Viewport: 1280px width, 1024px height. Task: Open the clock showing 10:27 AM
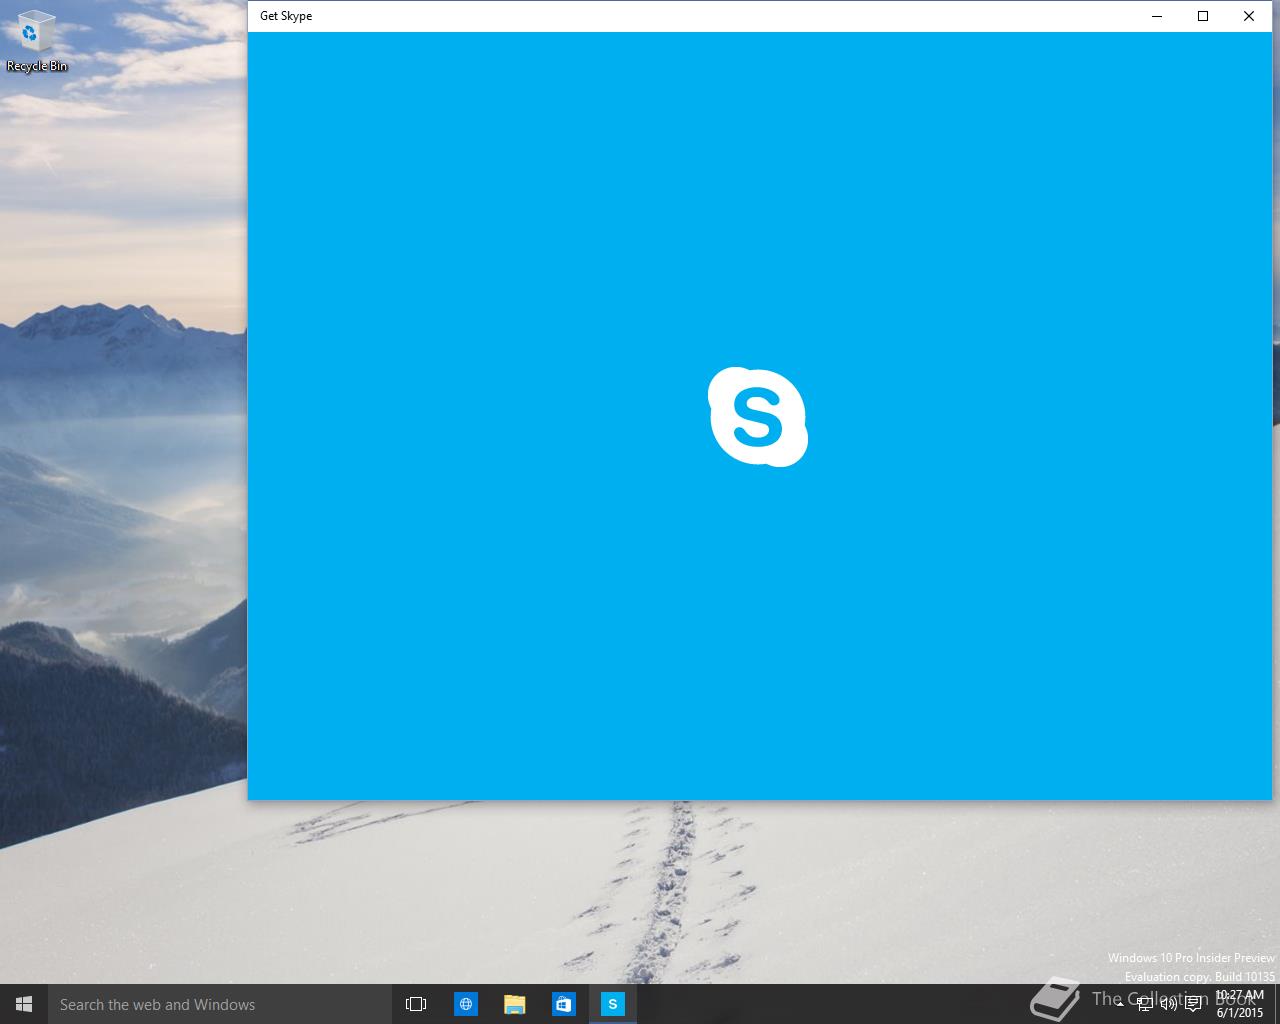[x=1239, y=1004]
